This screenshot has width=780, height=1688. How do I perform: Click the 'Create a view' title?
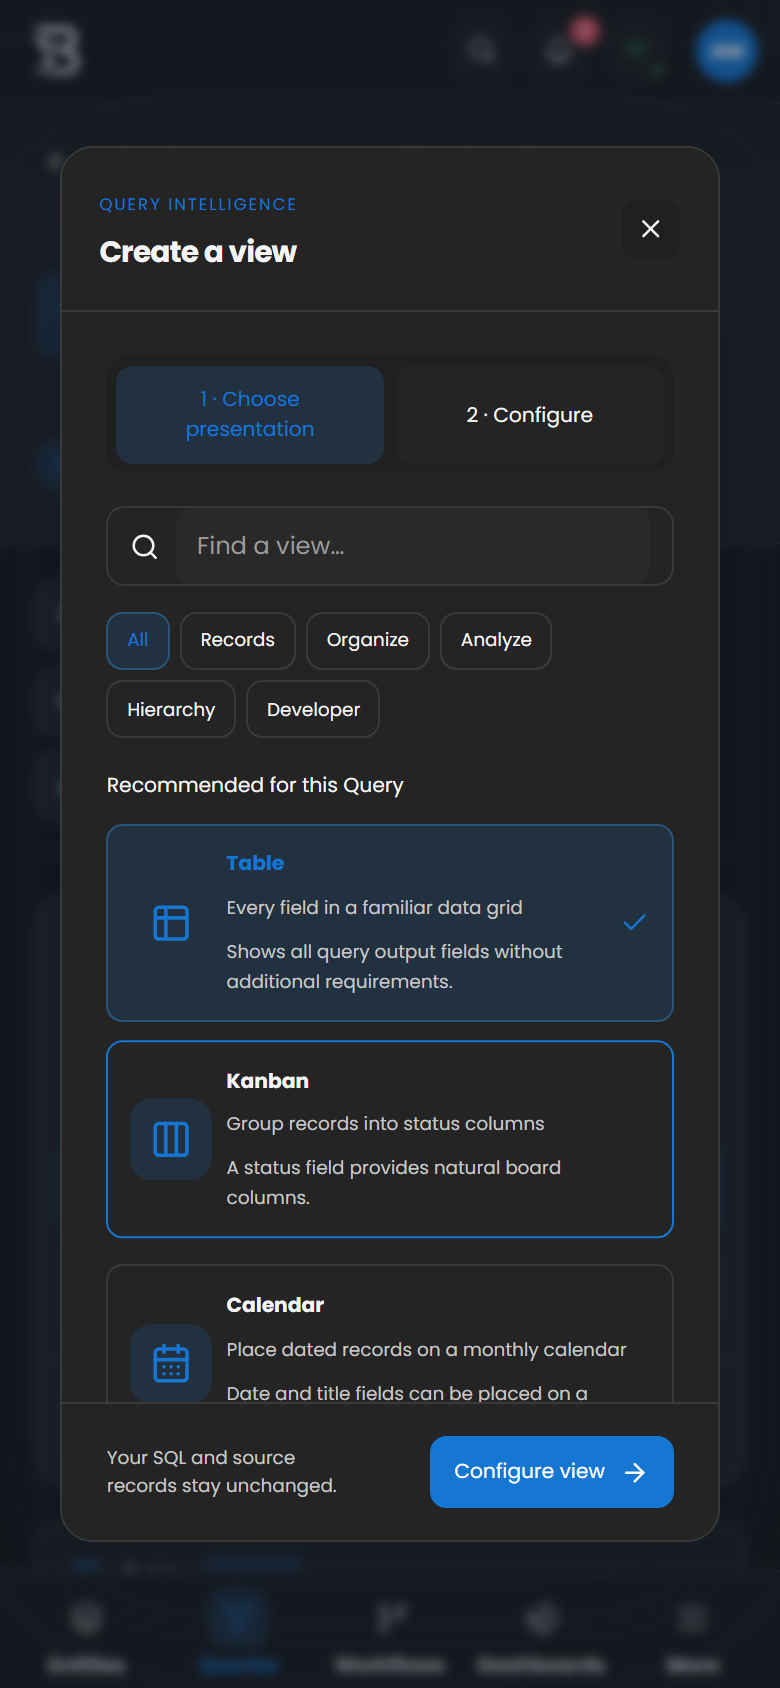coord(198,251)
